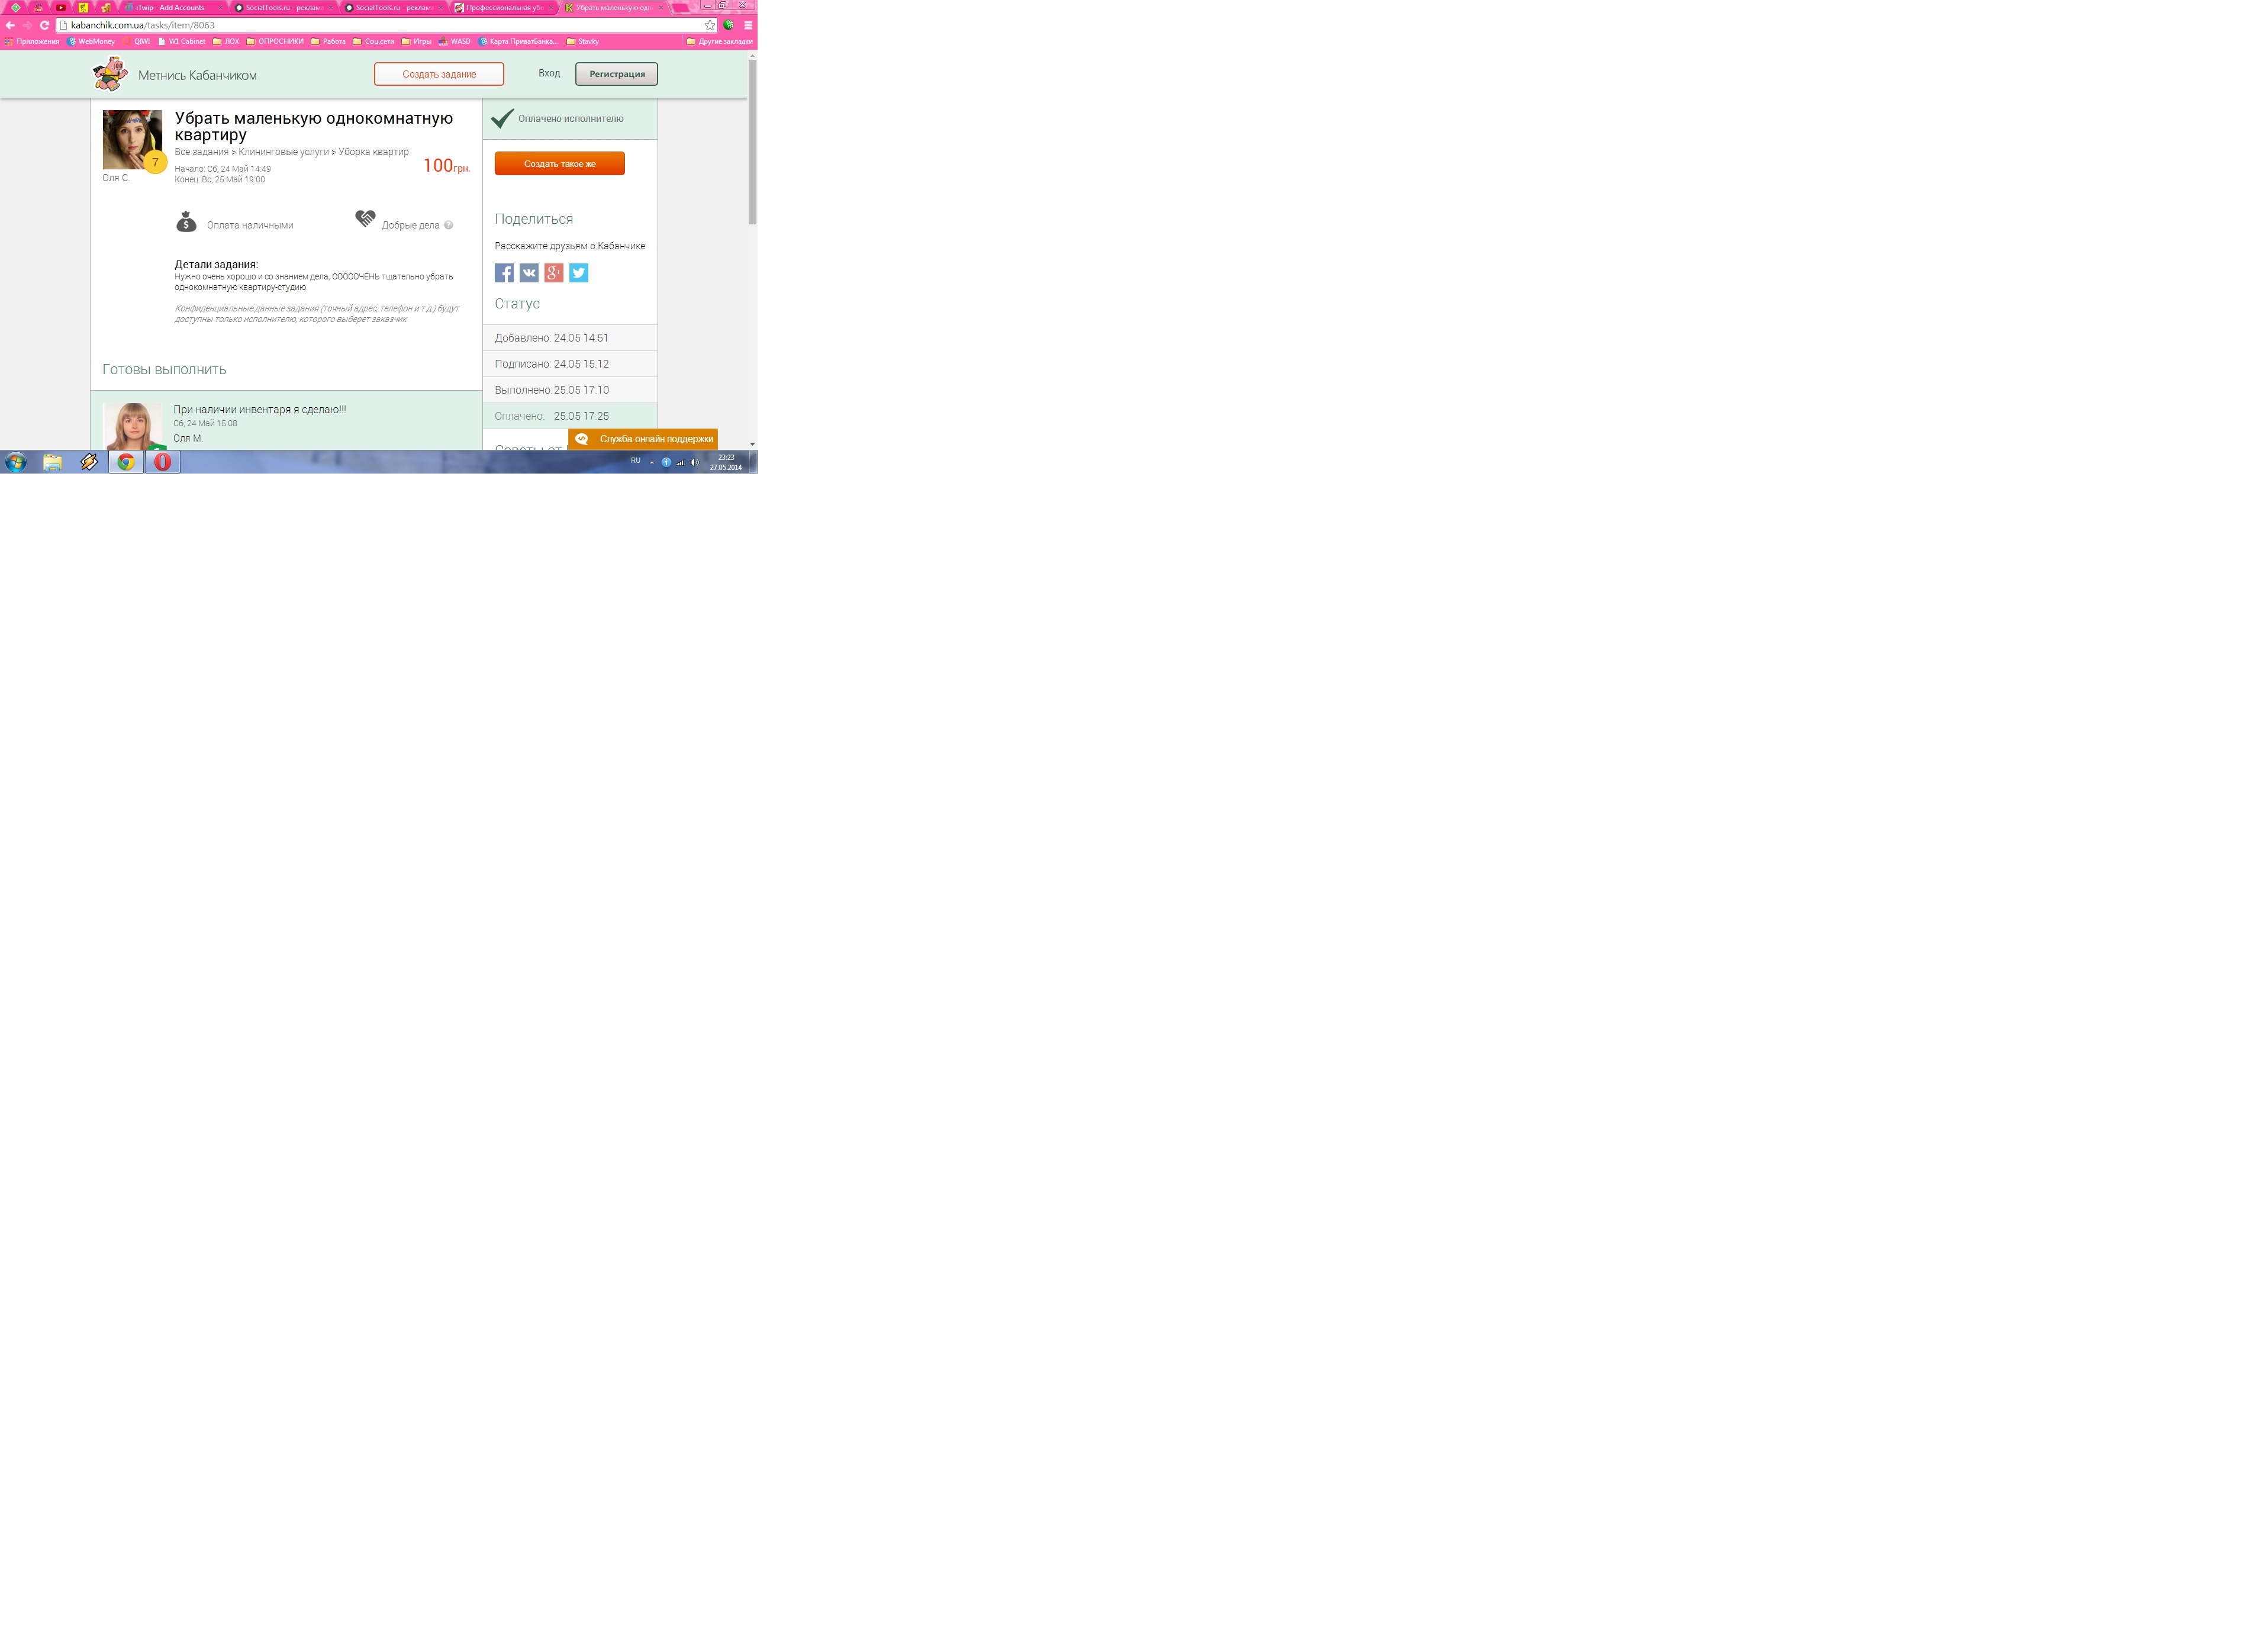The height and width of the screenshot is (1629, 2268).
Task: Open the WASD bookmark
Action: tap(454, 41)
